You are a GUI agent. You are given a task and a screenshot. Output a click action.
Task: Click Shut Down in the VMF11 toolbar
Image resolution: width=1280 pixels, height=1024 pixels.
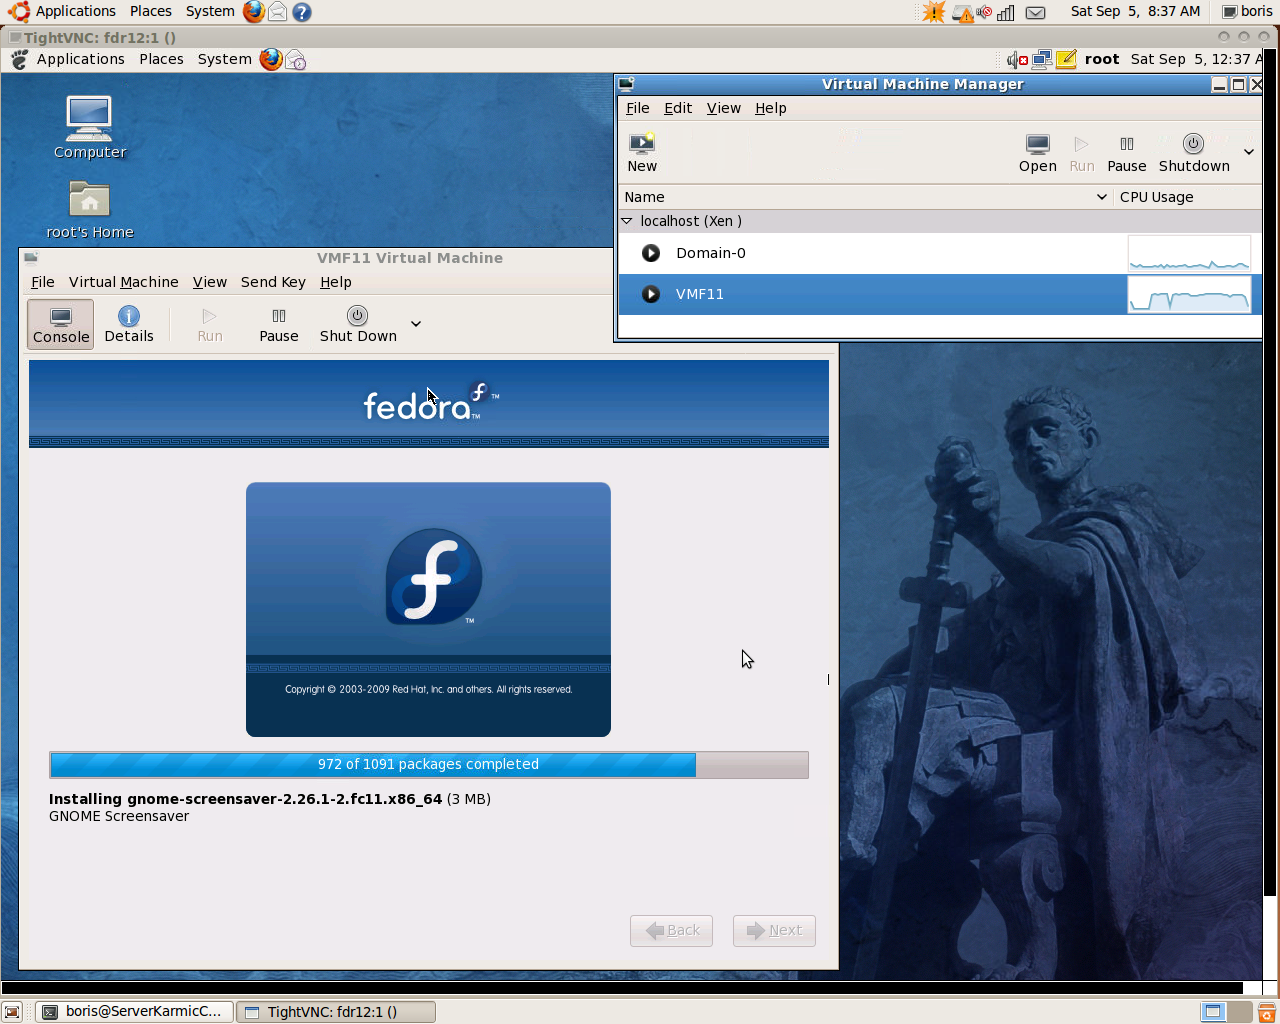(358, 324)
